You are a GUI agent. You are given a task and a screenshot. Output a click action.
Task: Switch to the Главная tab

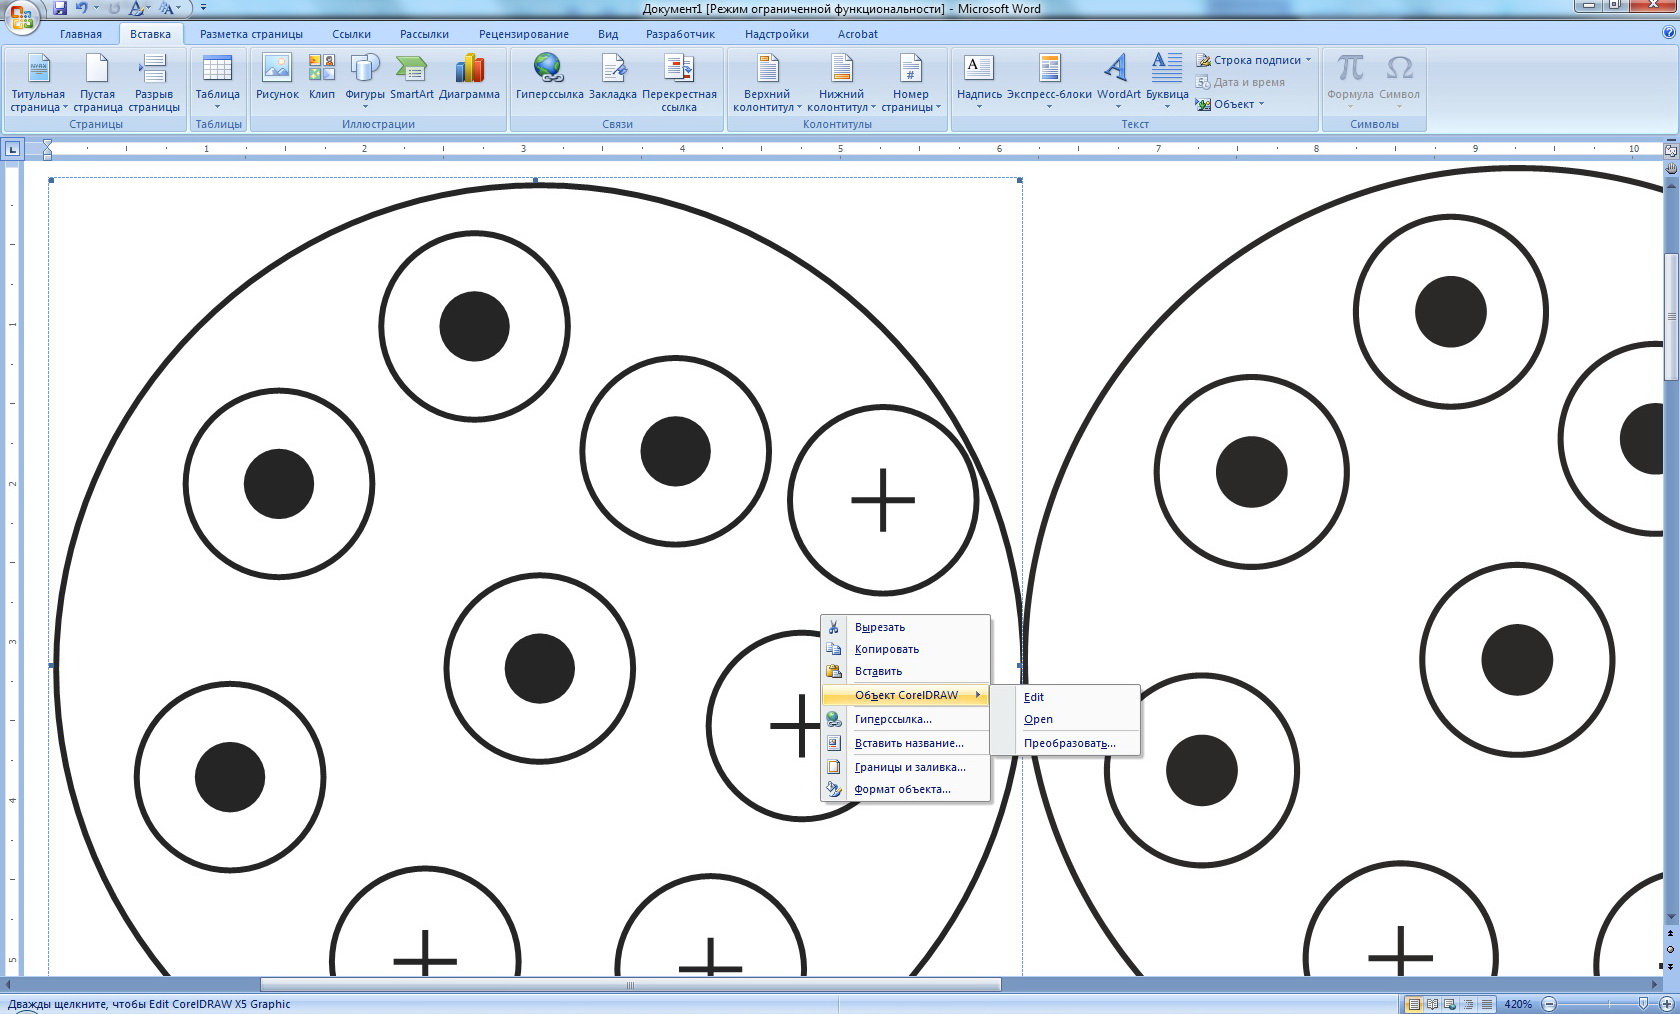click(x=81, y=34)
